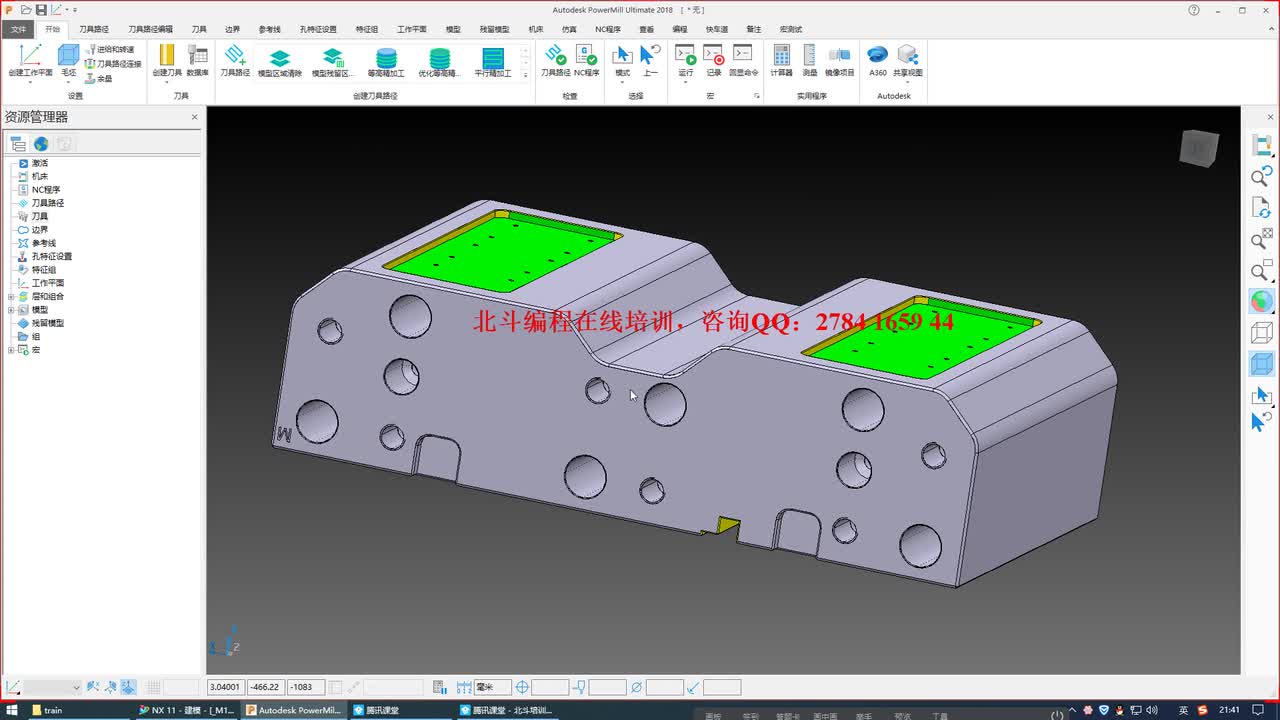Toggle shaded model view in right toolbar
Screen dimensions: 1280x720
coord(1262,301)
